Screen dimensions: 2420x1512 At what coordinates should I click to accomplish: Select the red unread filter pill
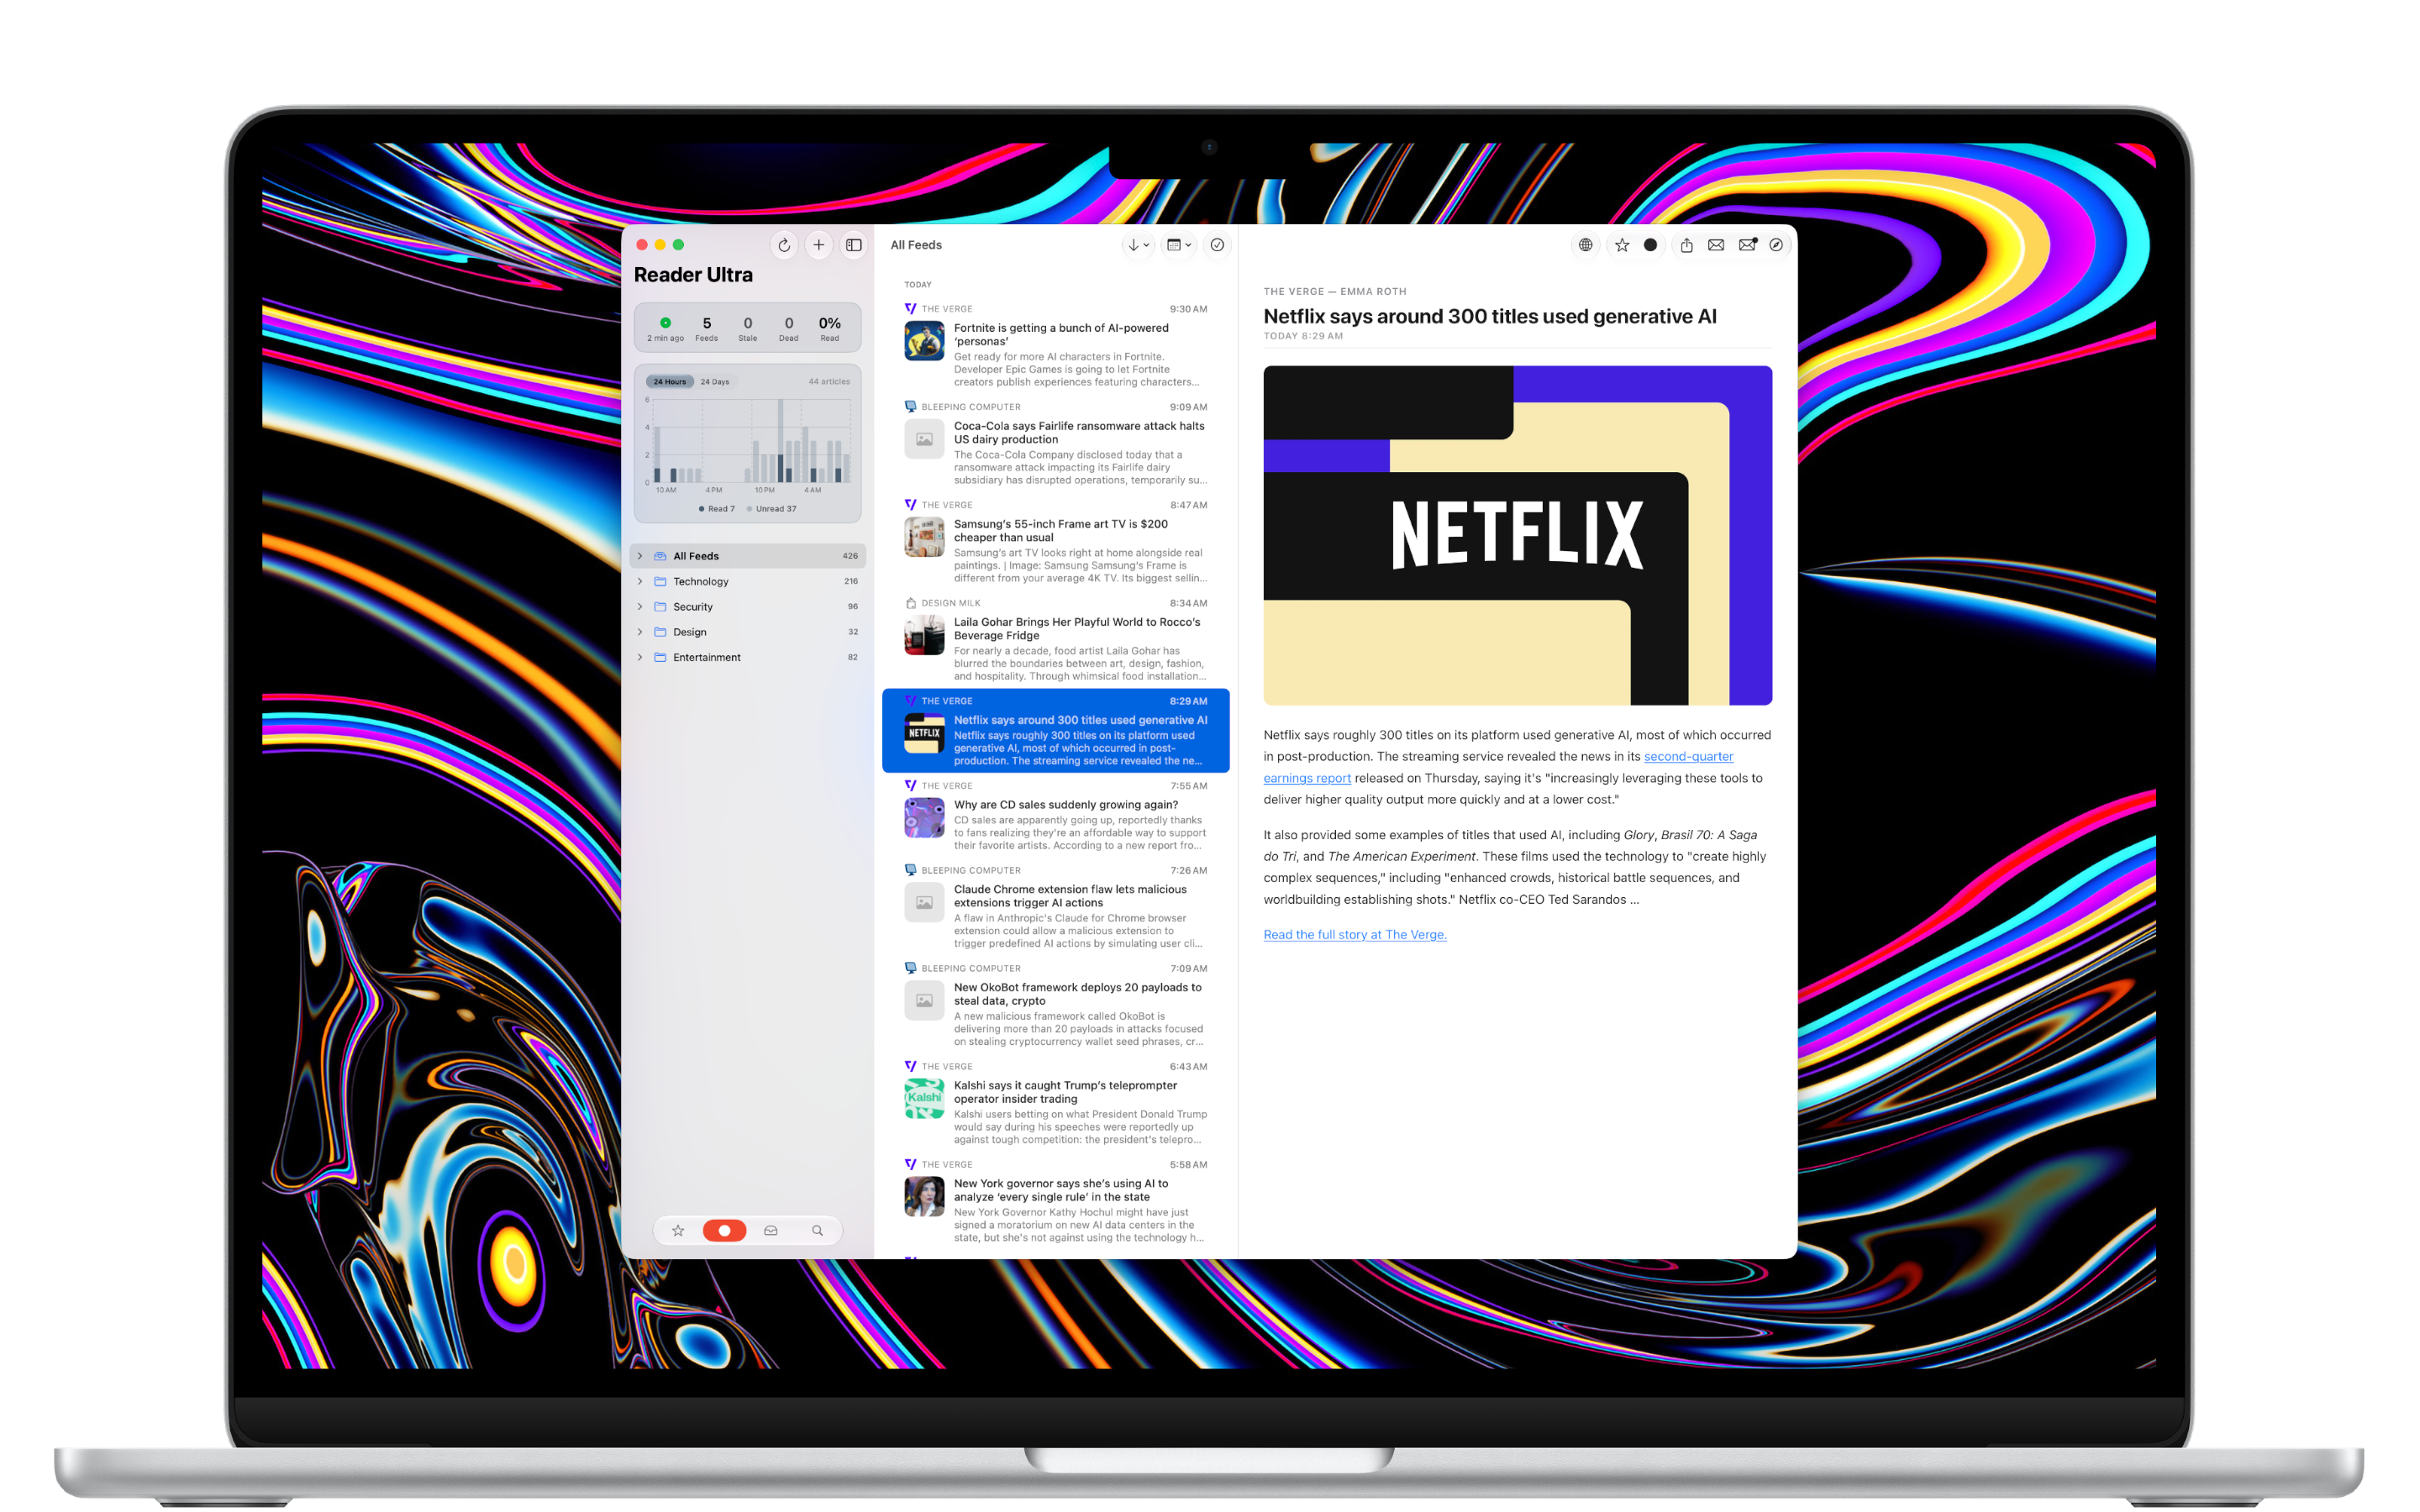click(x=724, y=1230)
